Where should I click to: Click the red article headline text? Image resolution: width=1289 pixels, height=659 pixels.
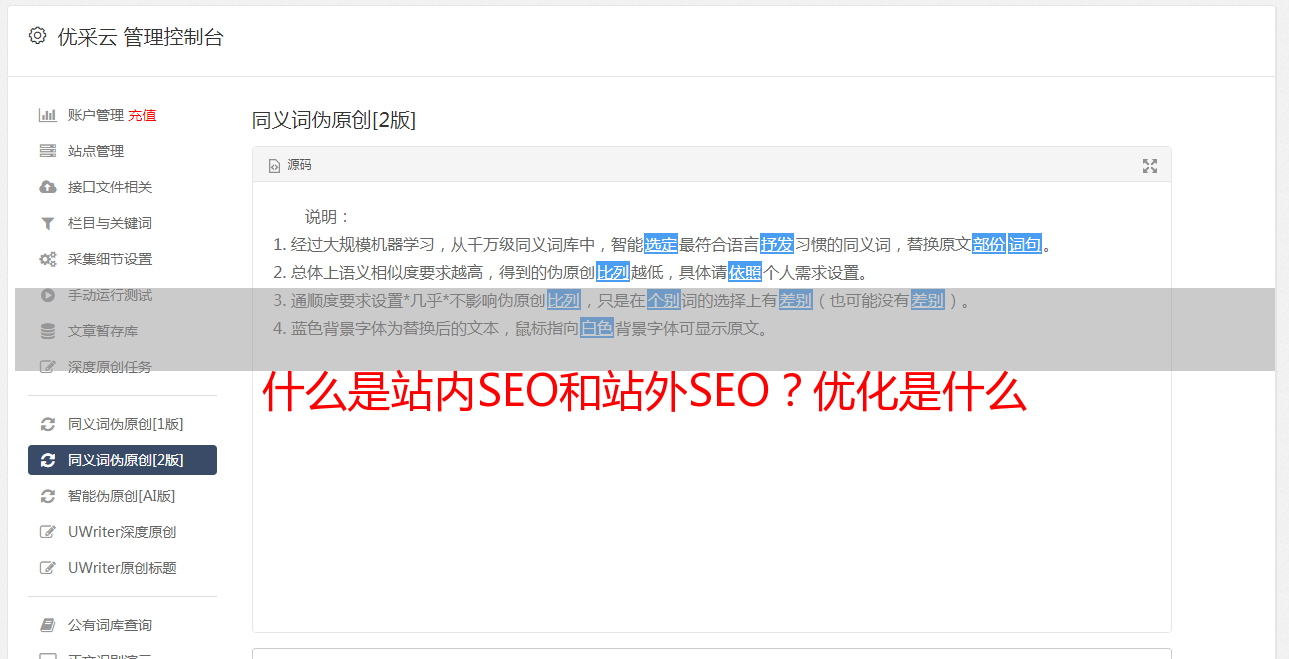click(x=645, y=393)
